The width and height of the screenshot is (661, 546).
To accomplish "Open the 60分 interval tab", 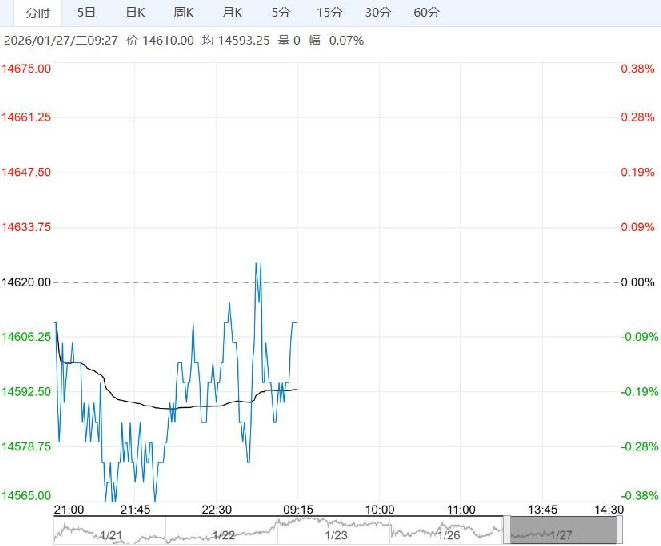I will (426, 13).
